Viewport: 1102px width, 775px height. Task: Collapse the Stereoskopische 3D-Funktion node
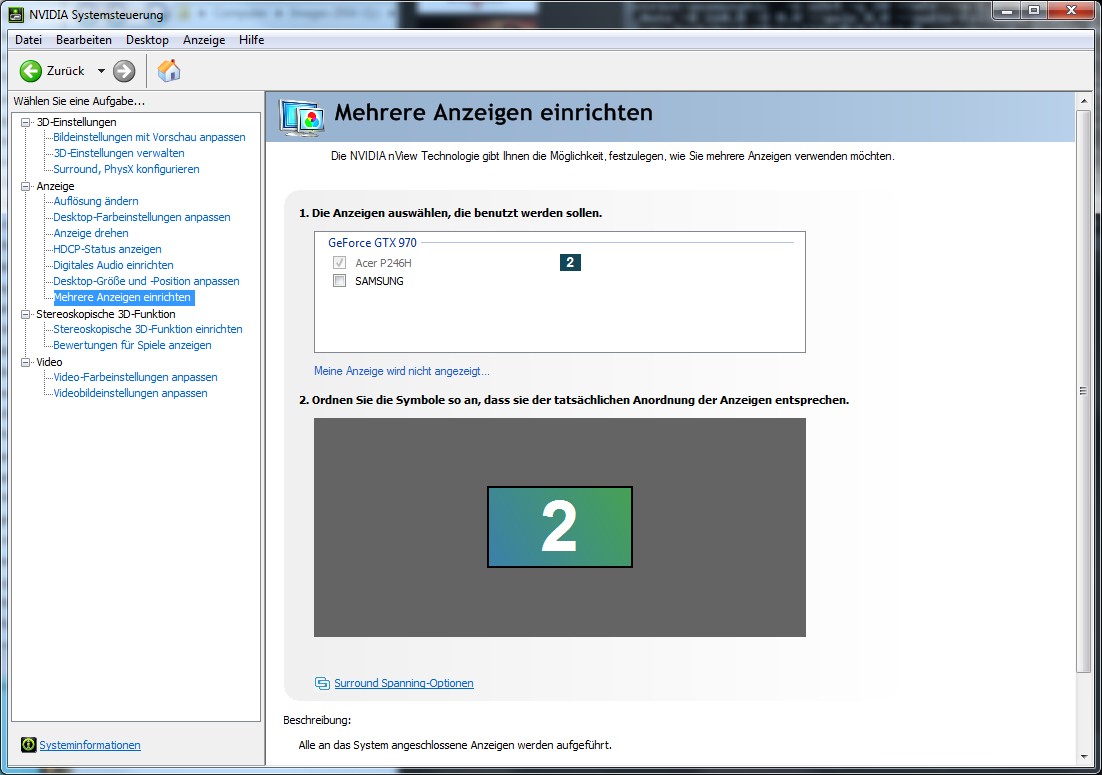click(x=26, y=314)
